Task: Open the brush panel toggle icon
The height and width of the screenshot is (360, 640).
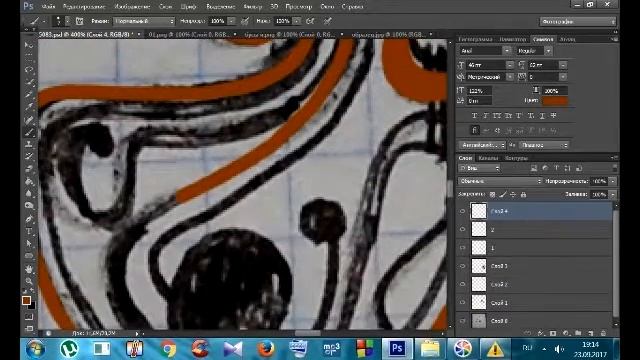Action: (80, 21)
